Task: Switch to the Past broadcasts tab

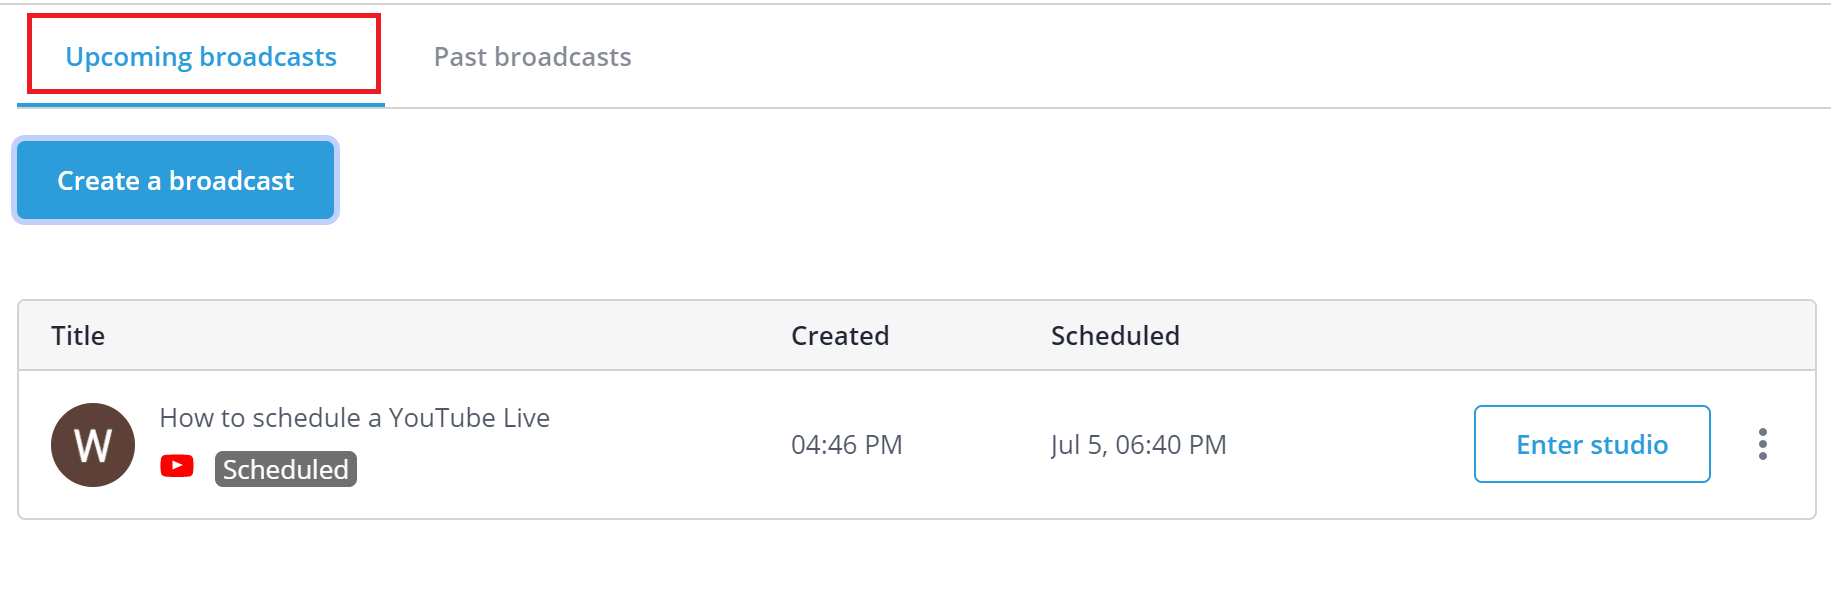Action: (532, 57)
